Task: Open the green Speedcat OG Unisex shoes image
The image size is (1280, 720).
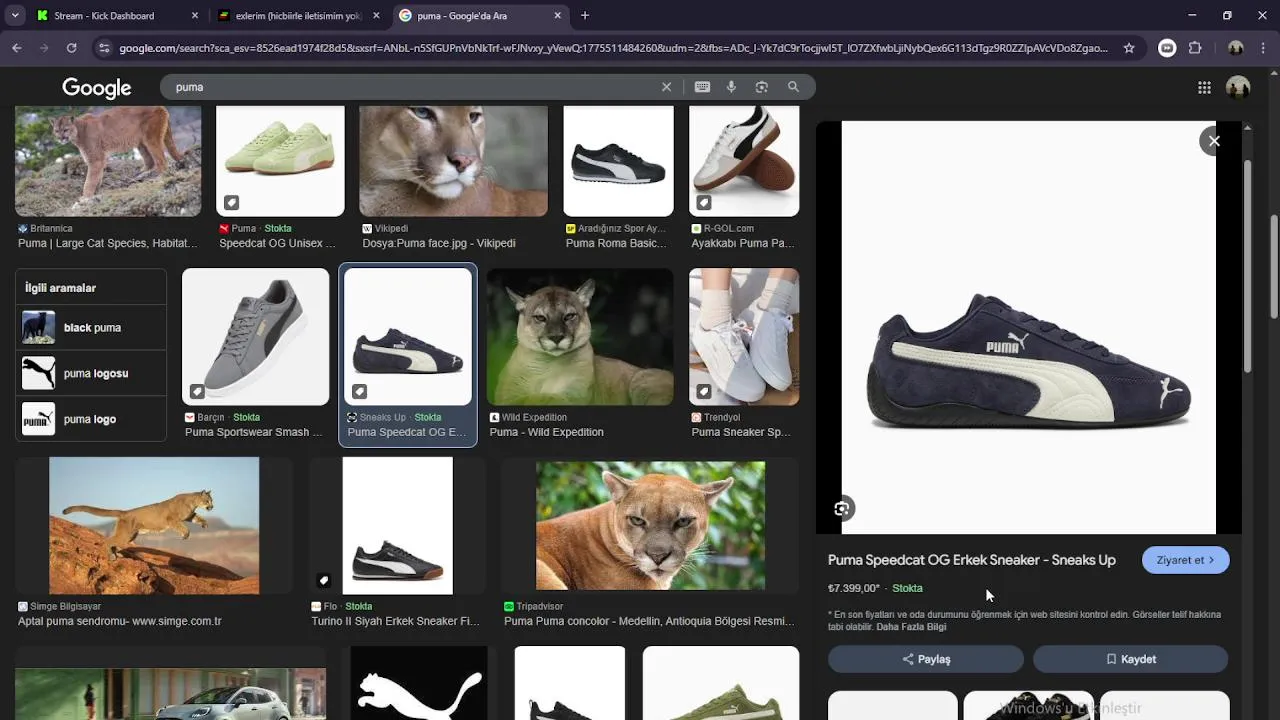Action: [280, 161]
